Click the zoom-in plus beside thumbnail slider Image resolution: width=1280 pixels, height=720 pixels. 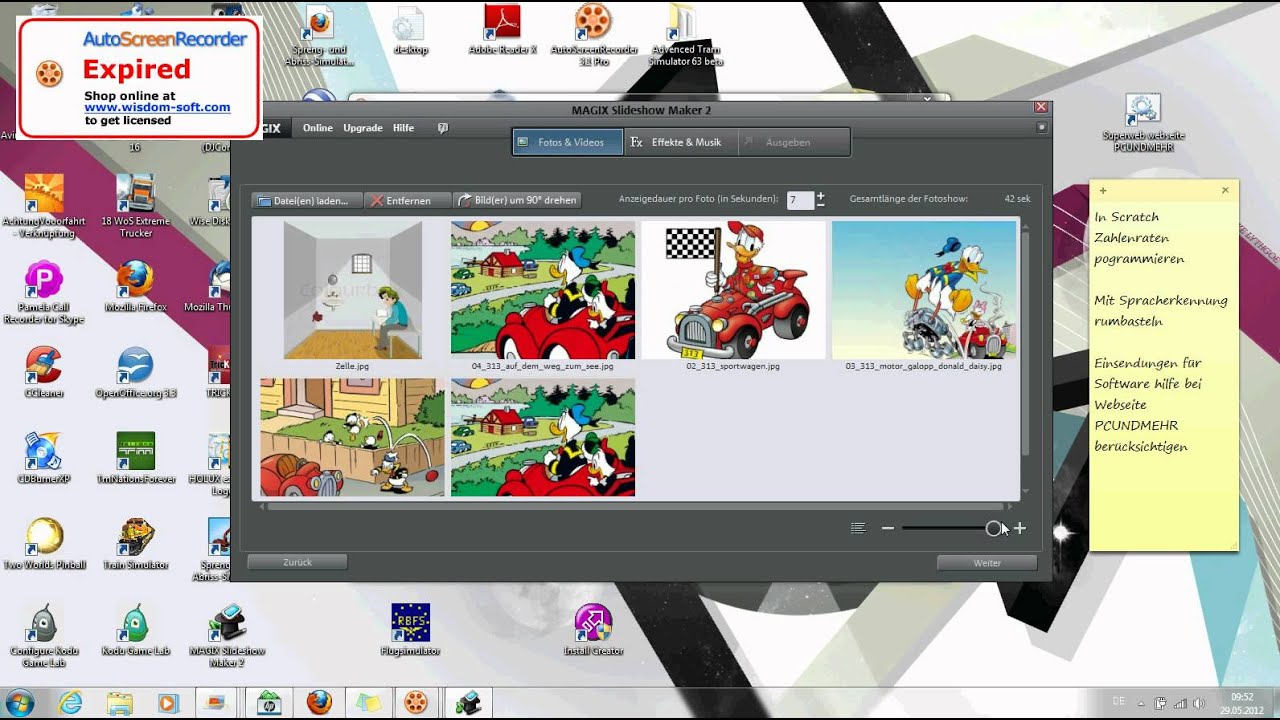tap(1020, 528)
